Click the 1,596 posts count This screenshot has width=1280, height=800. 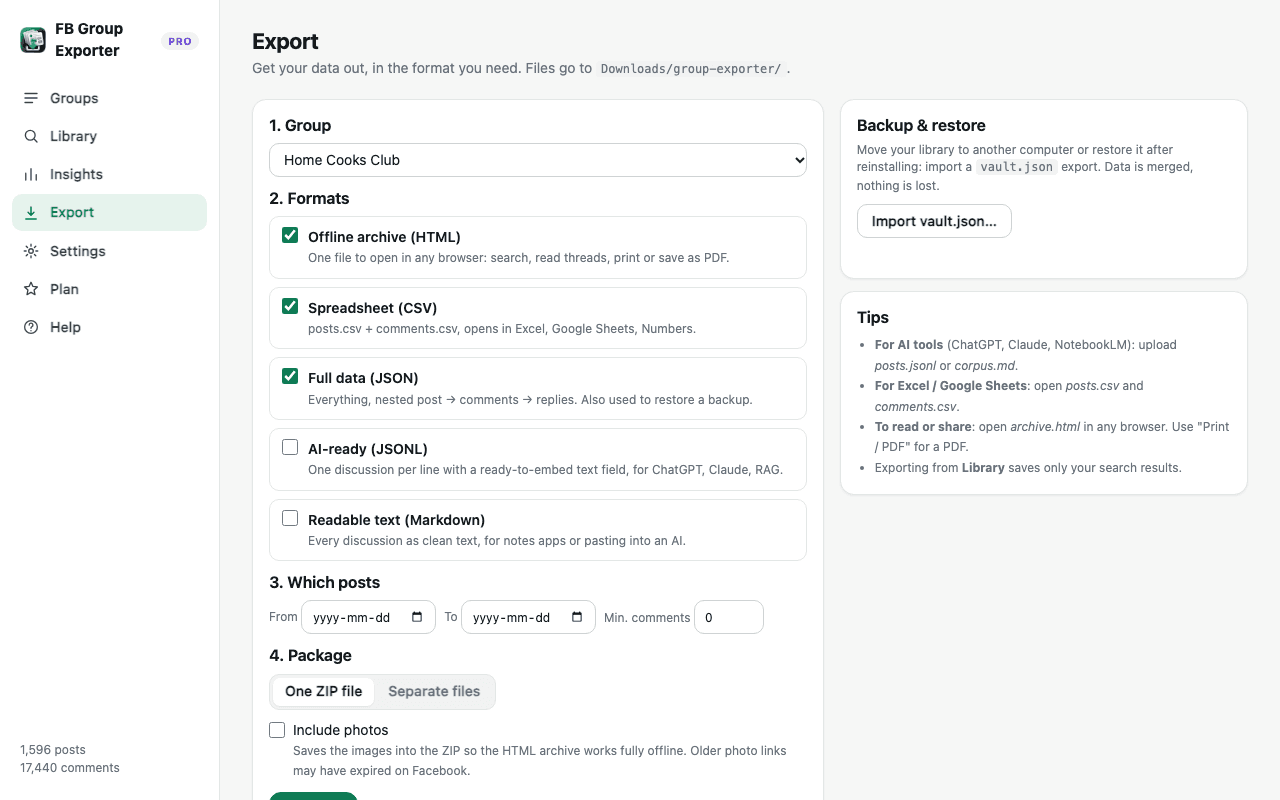(53, 749)
